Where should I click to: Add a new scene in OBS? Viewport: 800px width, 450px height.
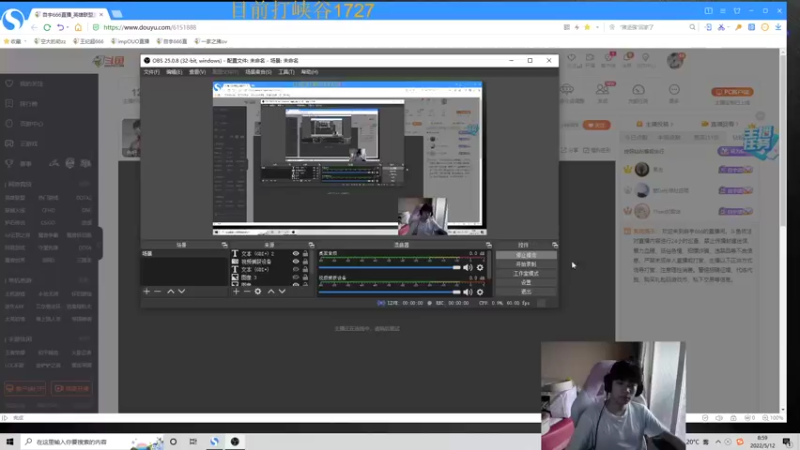[x=146, y=291]
